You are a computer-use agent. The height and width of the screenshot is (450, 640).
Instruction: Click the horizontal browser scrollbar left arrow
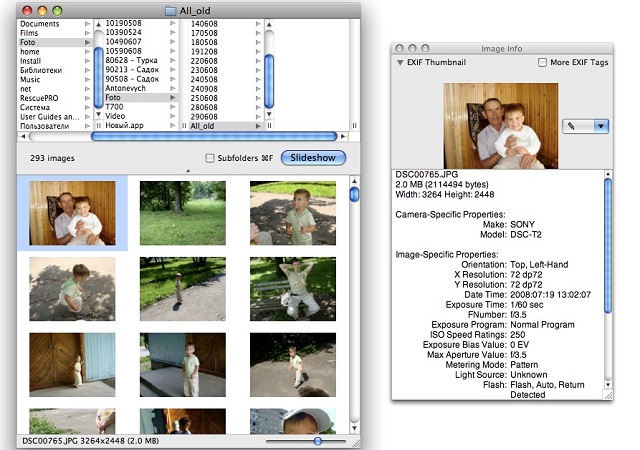pos(23,136)
